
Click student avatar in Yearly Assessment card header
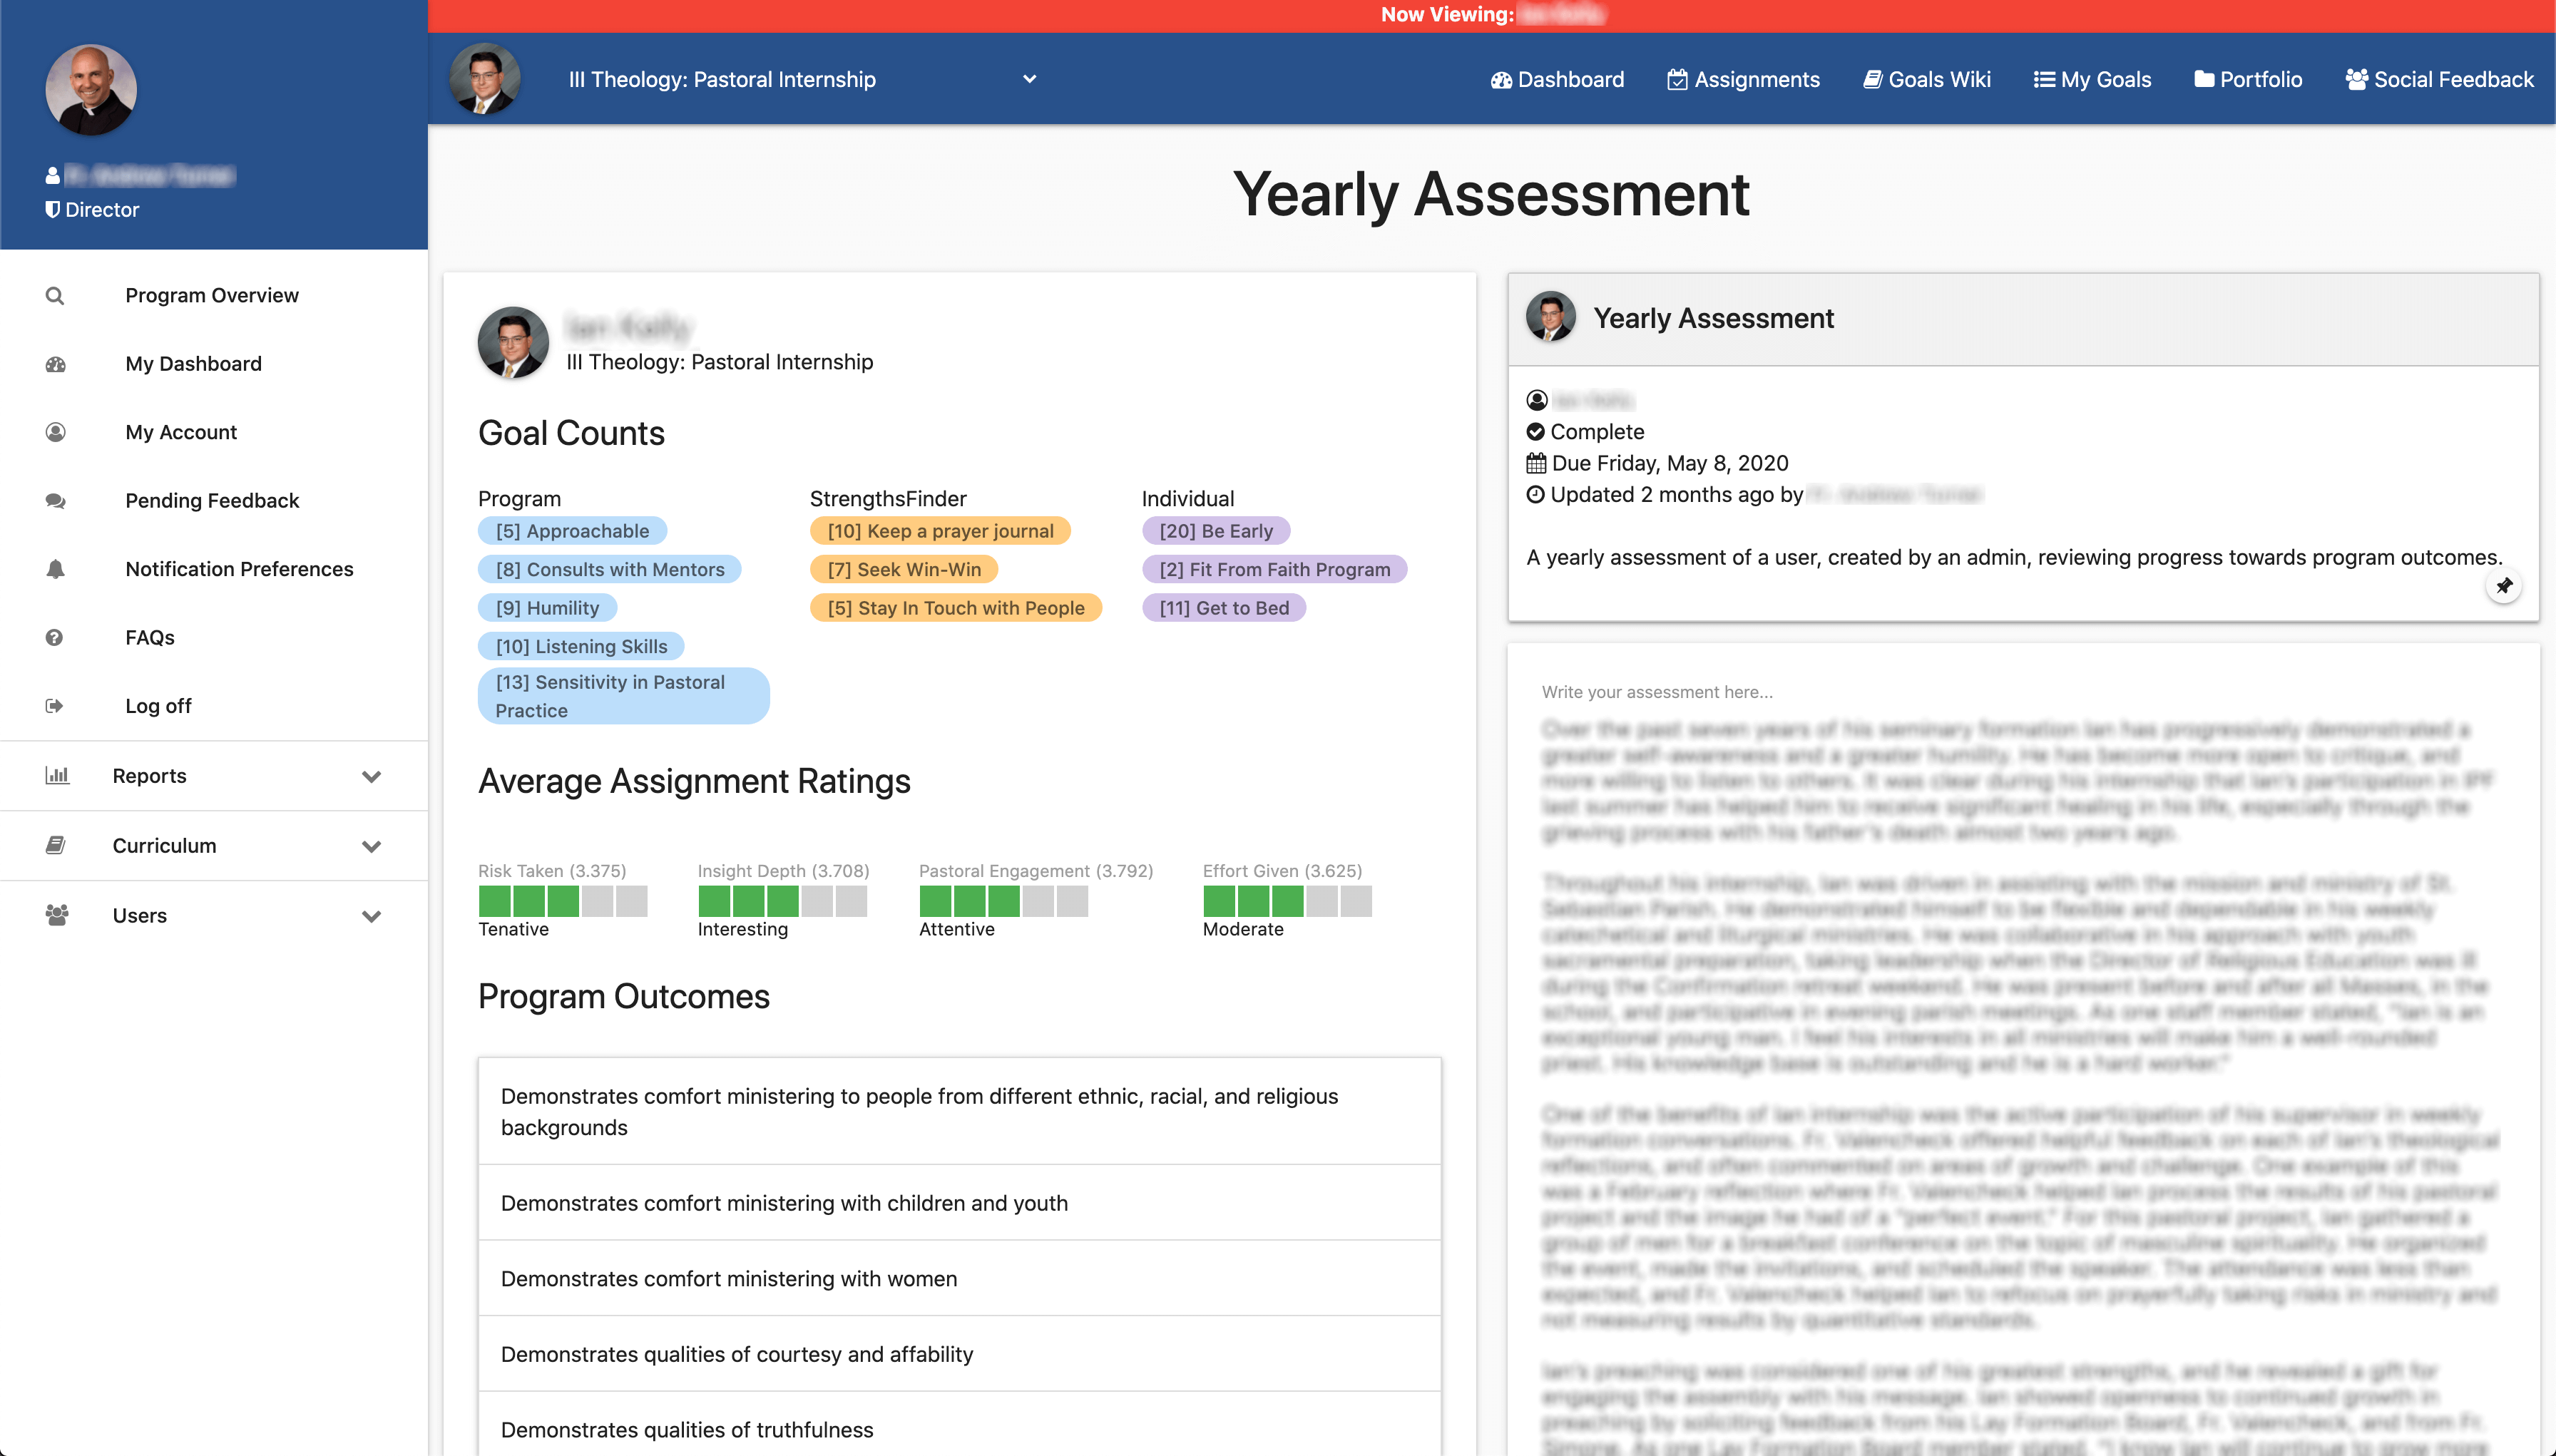click(x=1551, y=317)
